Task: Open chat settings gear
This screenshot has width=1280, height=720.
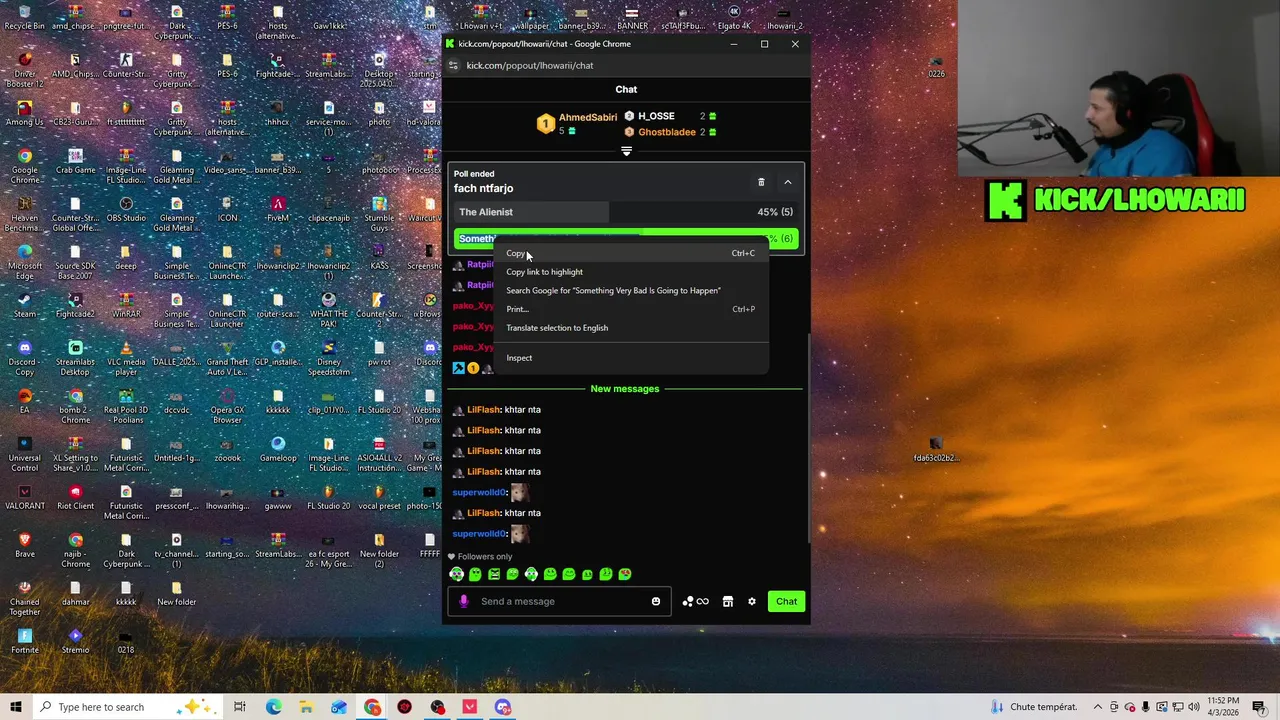Action: click(752, 601)
